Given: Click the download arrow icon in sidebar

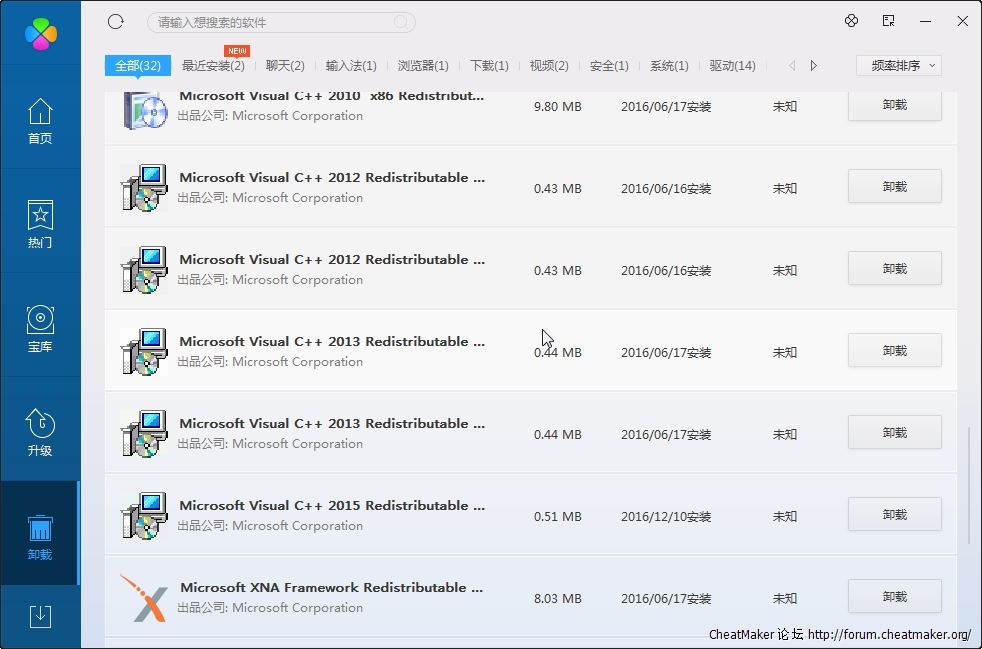Looking at the screenshot, I should 40,616.
